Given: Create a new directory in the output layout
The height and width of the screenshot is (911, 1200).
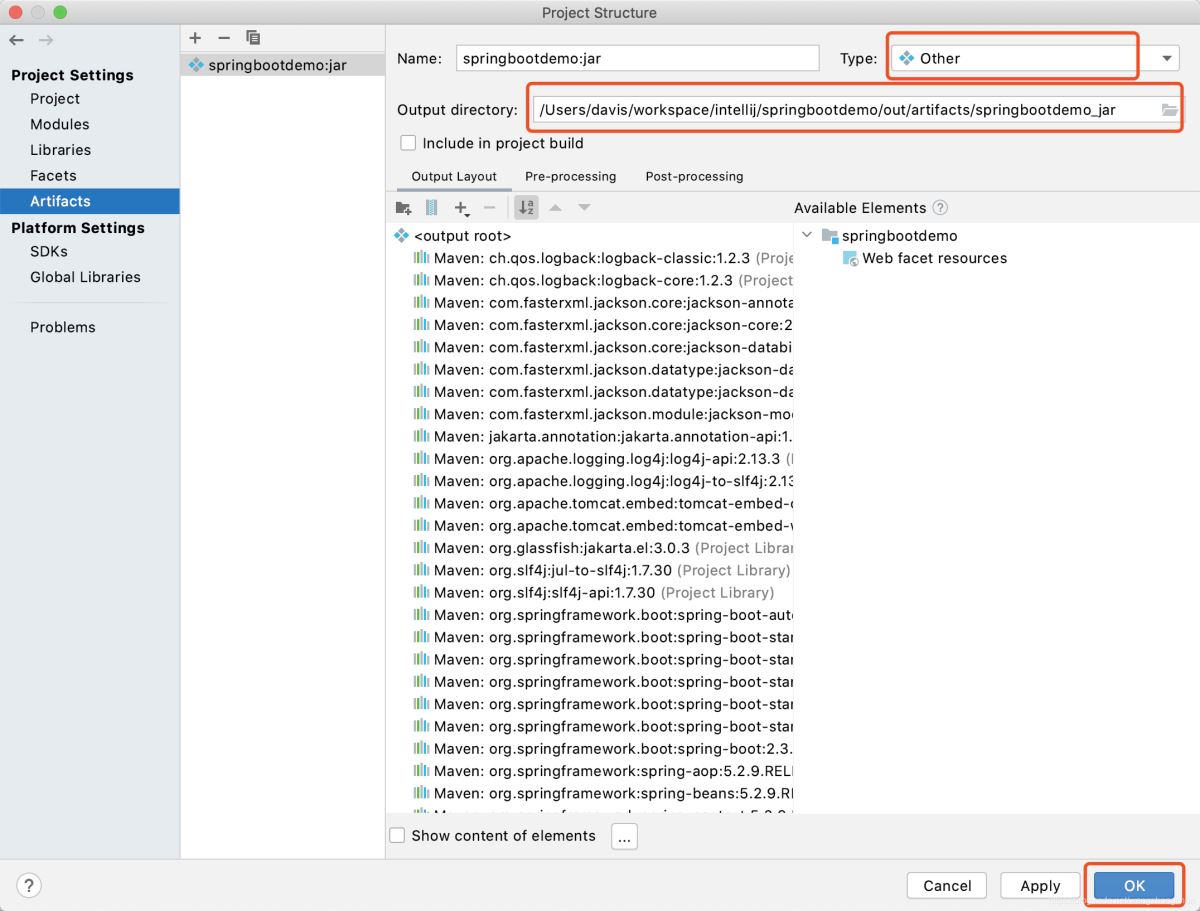Looking at the screenshot, I should (403, 207).
